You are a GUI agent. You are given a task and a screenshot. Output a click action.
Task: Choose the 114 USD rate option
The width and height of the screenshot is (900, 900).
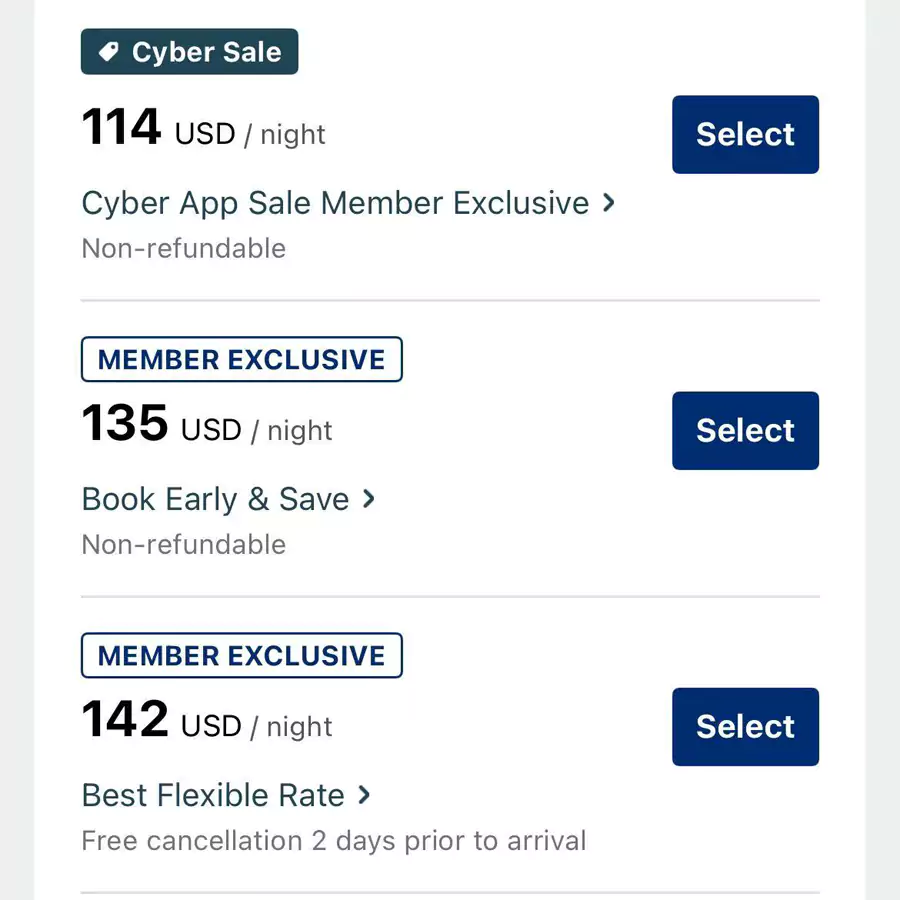(745, 134)
